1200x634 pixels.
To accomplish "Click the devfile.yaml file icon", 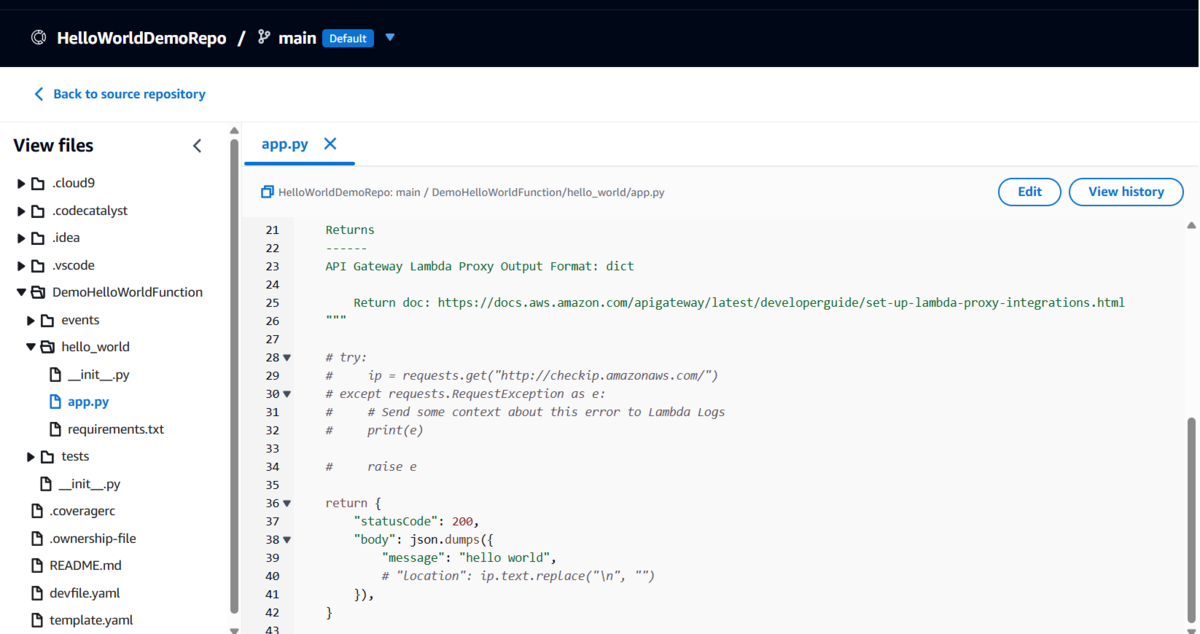I will (37, 593).
